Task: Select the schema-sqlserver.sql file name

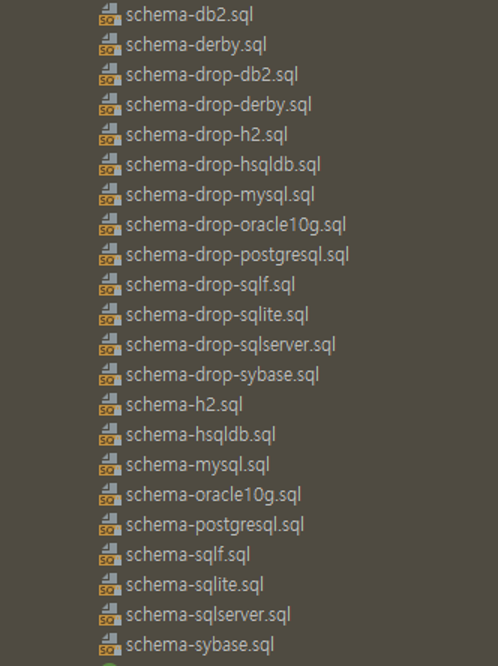Action: [208, 615]
